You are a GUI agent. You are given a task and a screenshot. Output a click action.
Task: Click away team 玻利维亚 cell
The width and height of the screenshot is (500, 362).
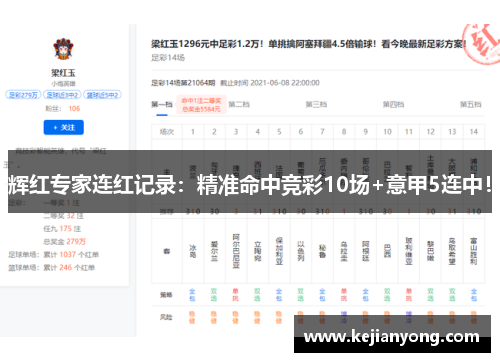(409, 251)
